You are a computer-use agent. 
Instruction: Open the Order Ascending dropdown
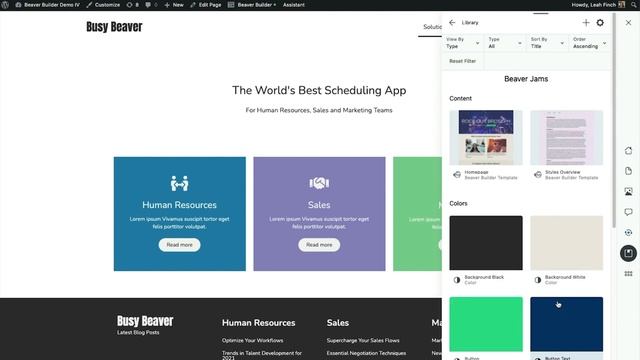click(x=590, y=43)
